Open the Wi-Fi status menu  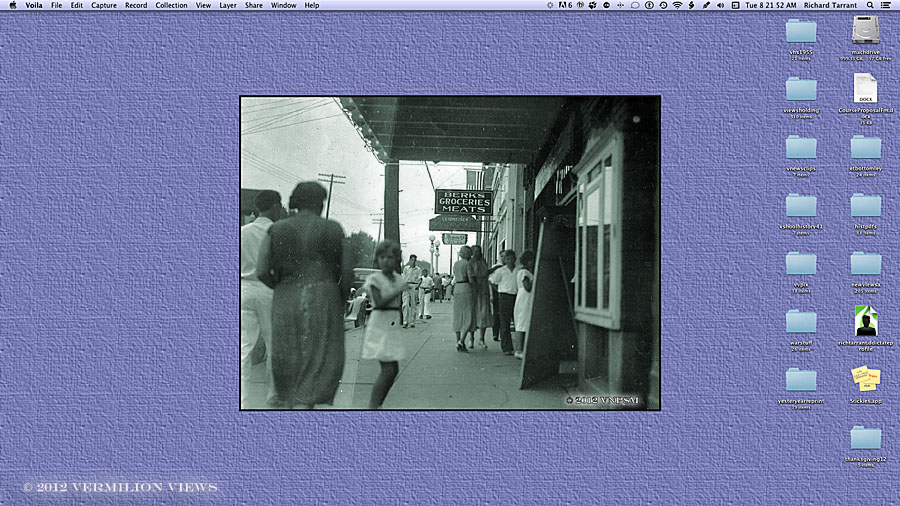pyautogui.click(x=677, y=5)
